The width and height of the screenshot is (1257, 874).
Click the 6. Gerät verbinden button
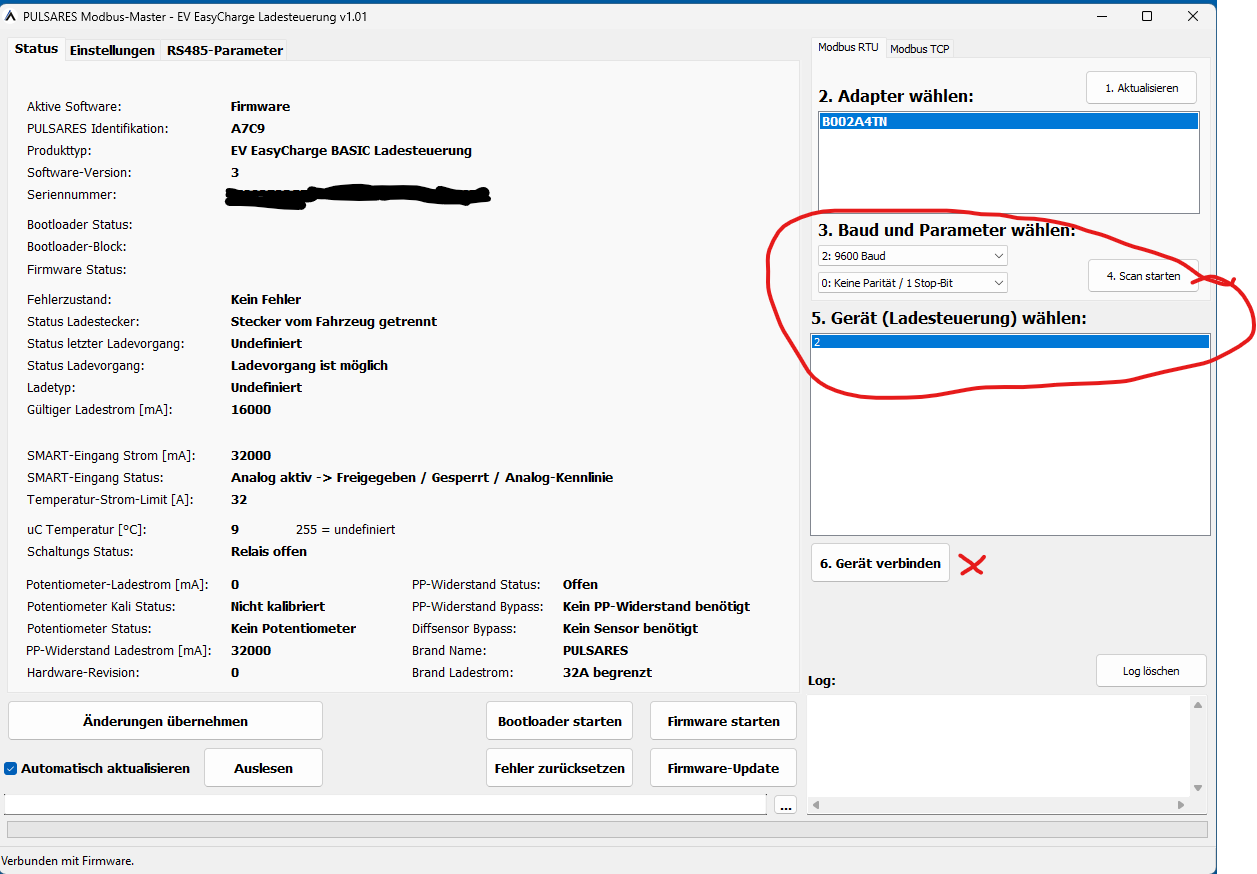coord(880,563)
